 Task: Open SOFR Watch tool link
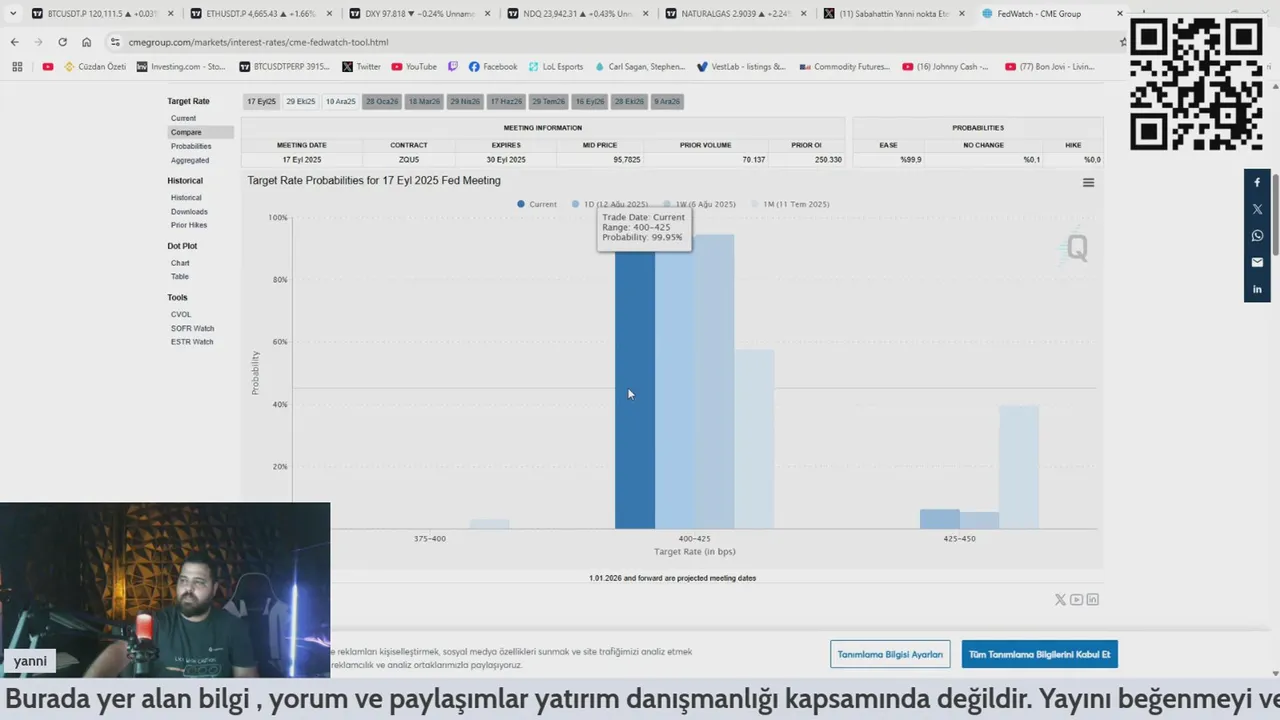192,328
